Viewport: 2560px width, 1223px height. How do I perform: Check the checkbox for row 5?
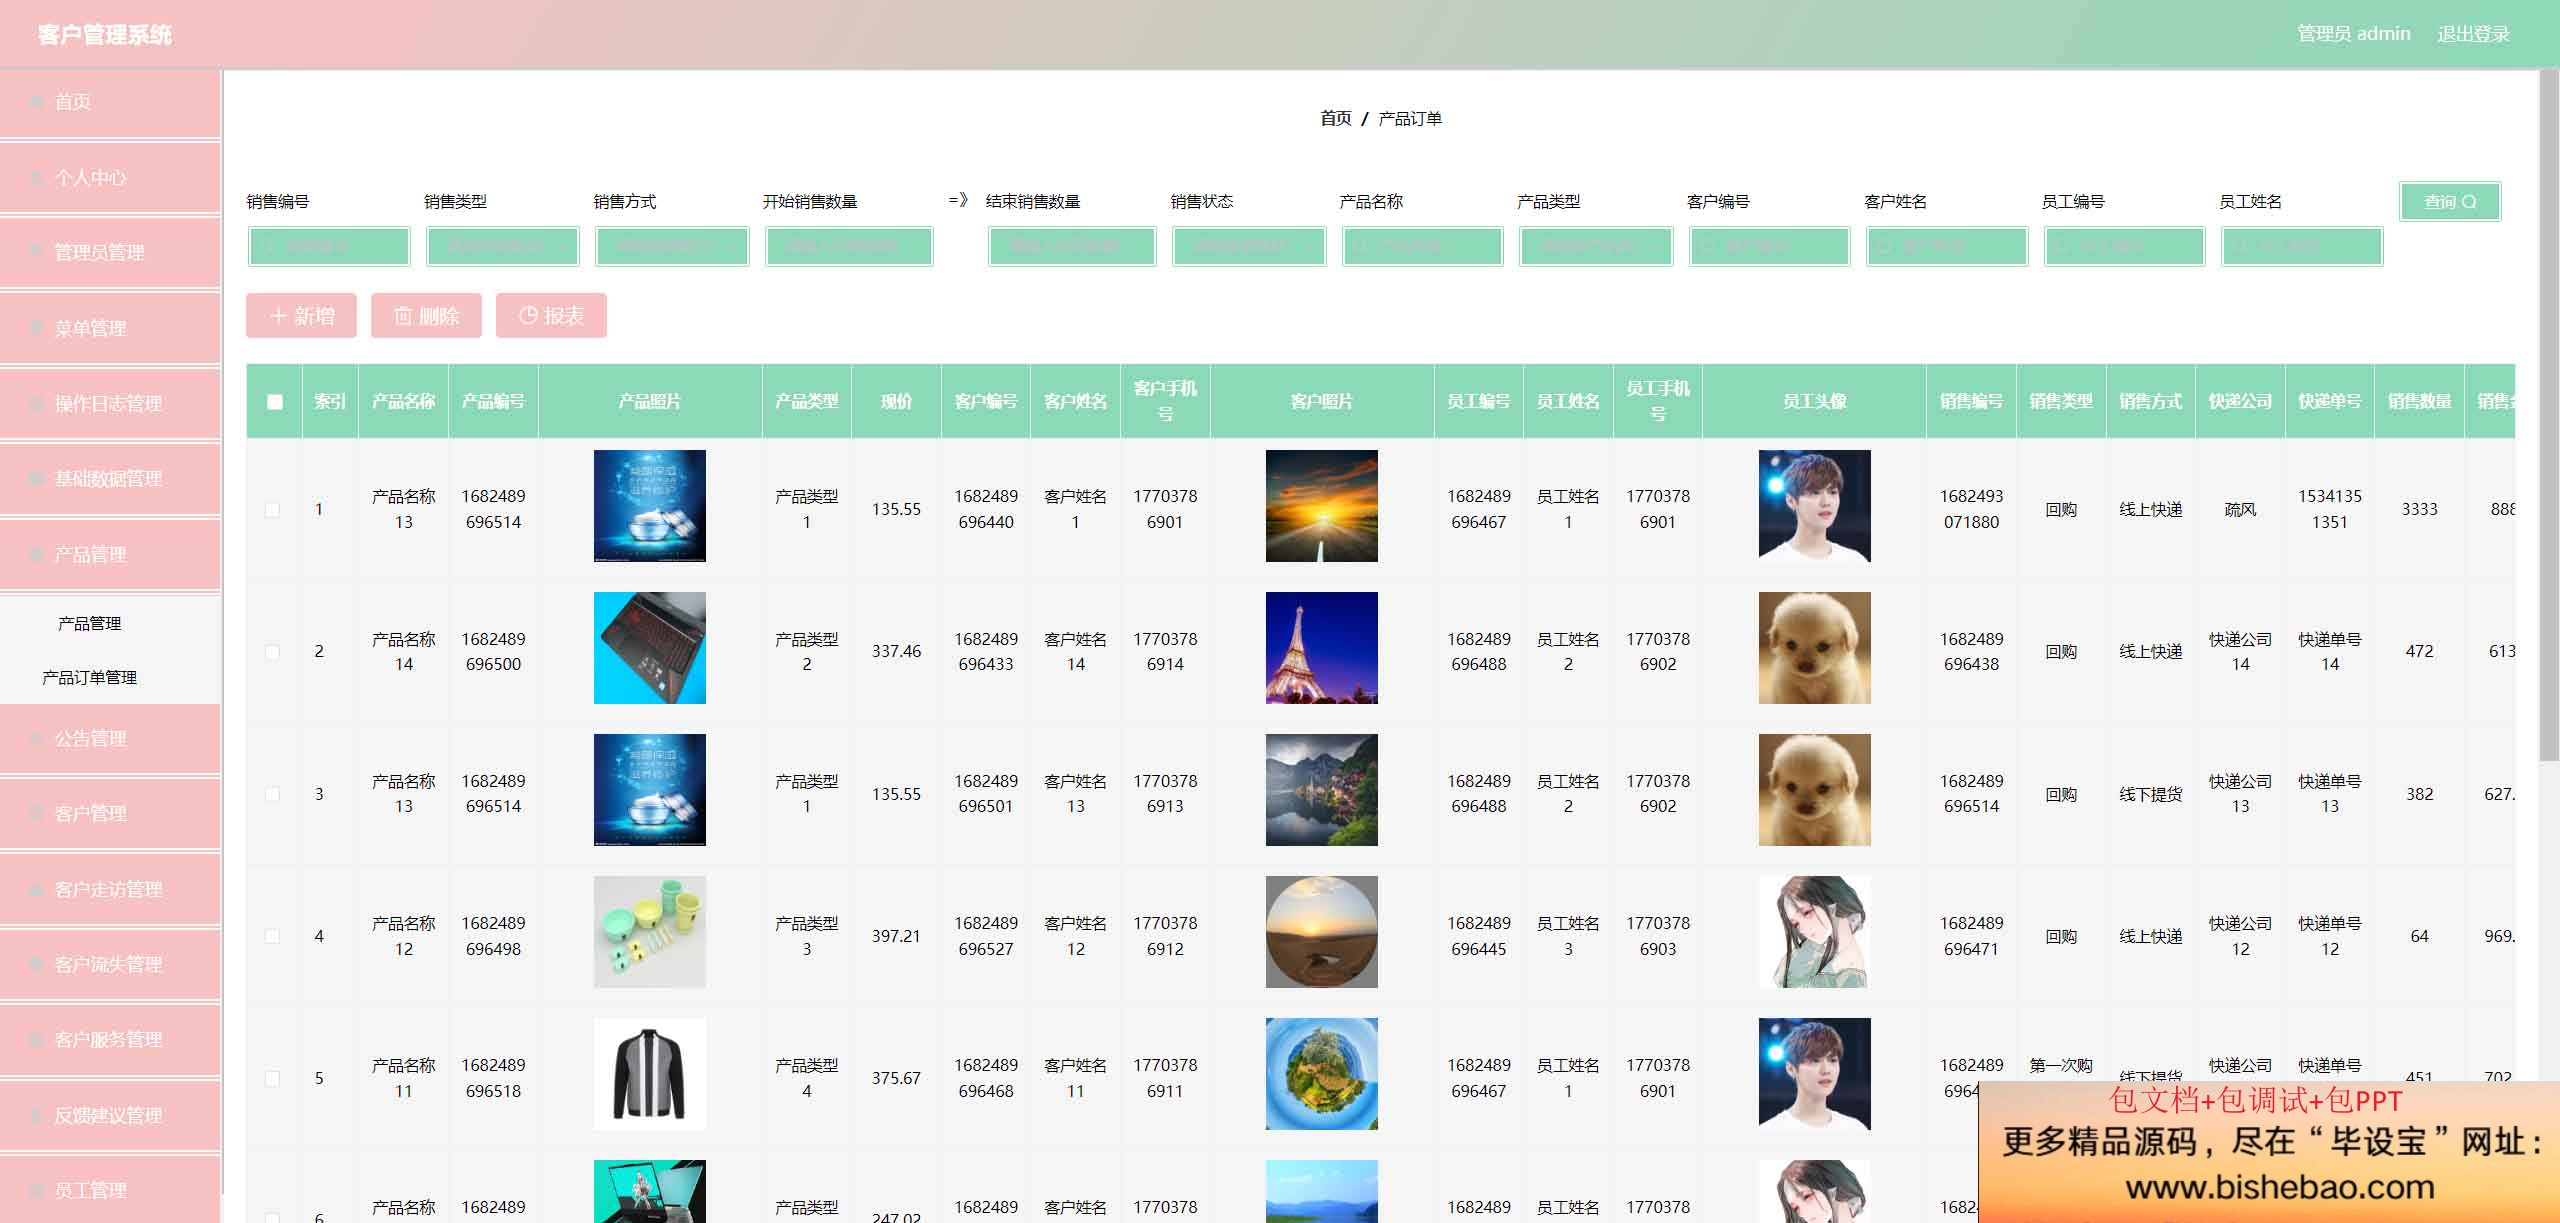pyautogui.click(x=272, y=1078)
